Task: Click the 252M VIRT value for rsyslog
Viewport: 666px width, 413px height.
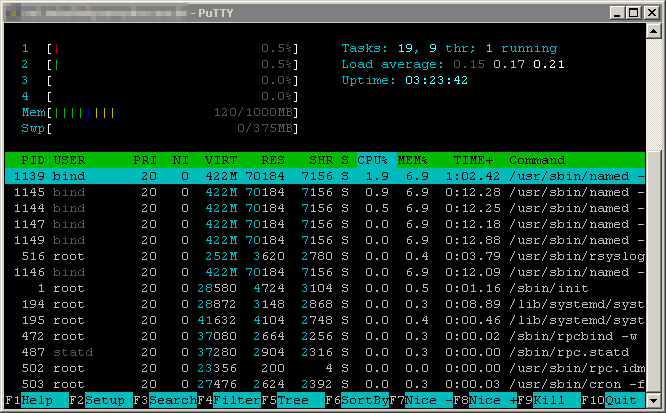Action: coord(221,256)
